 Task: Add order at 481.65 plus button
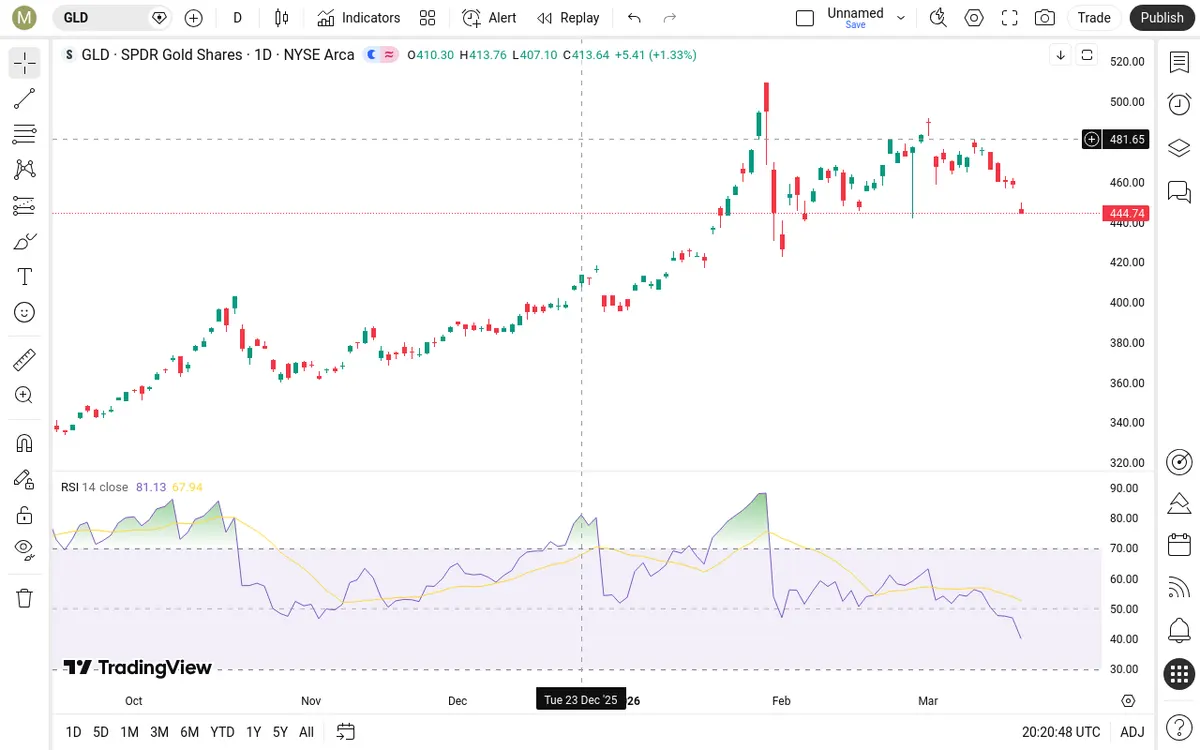tap(1092, 139)
